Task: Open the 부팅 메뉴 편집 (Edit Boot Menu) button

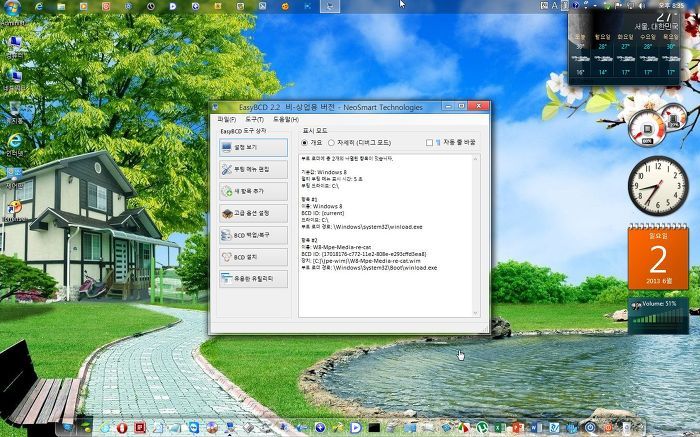Action: pyautogui.click(x=253, y=169)
